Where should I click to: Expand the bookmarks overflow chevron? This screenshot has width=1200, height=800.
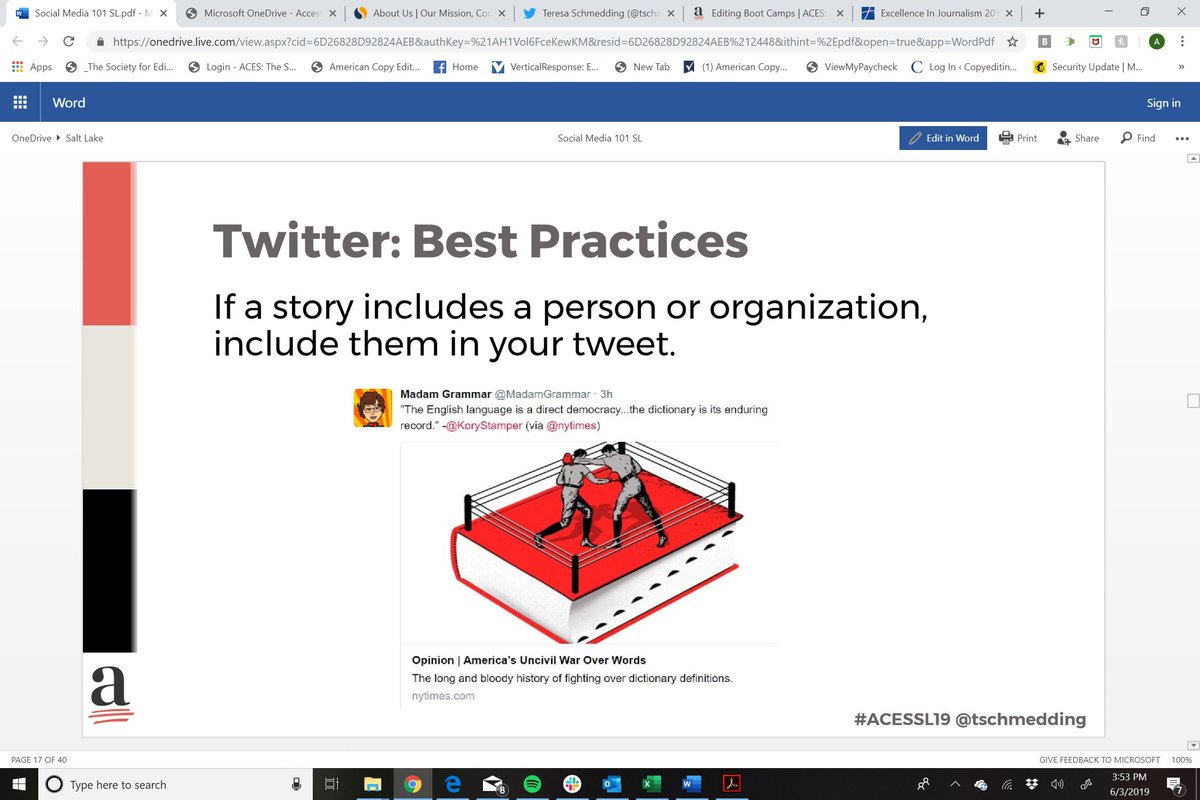point(1182,67)
